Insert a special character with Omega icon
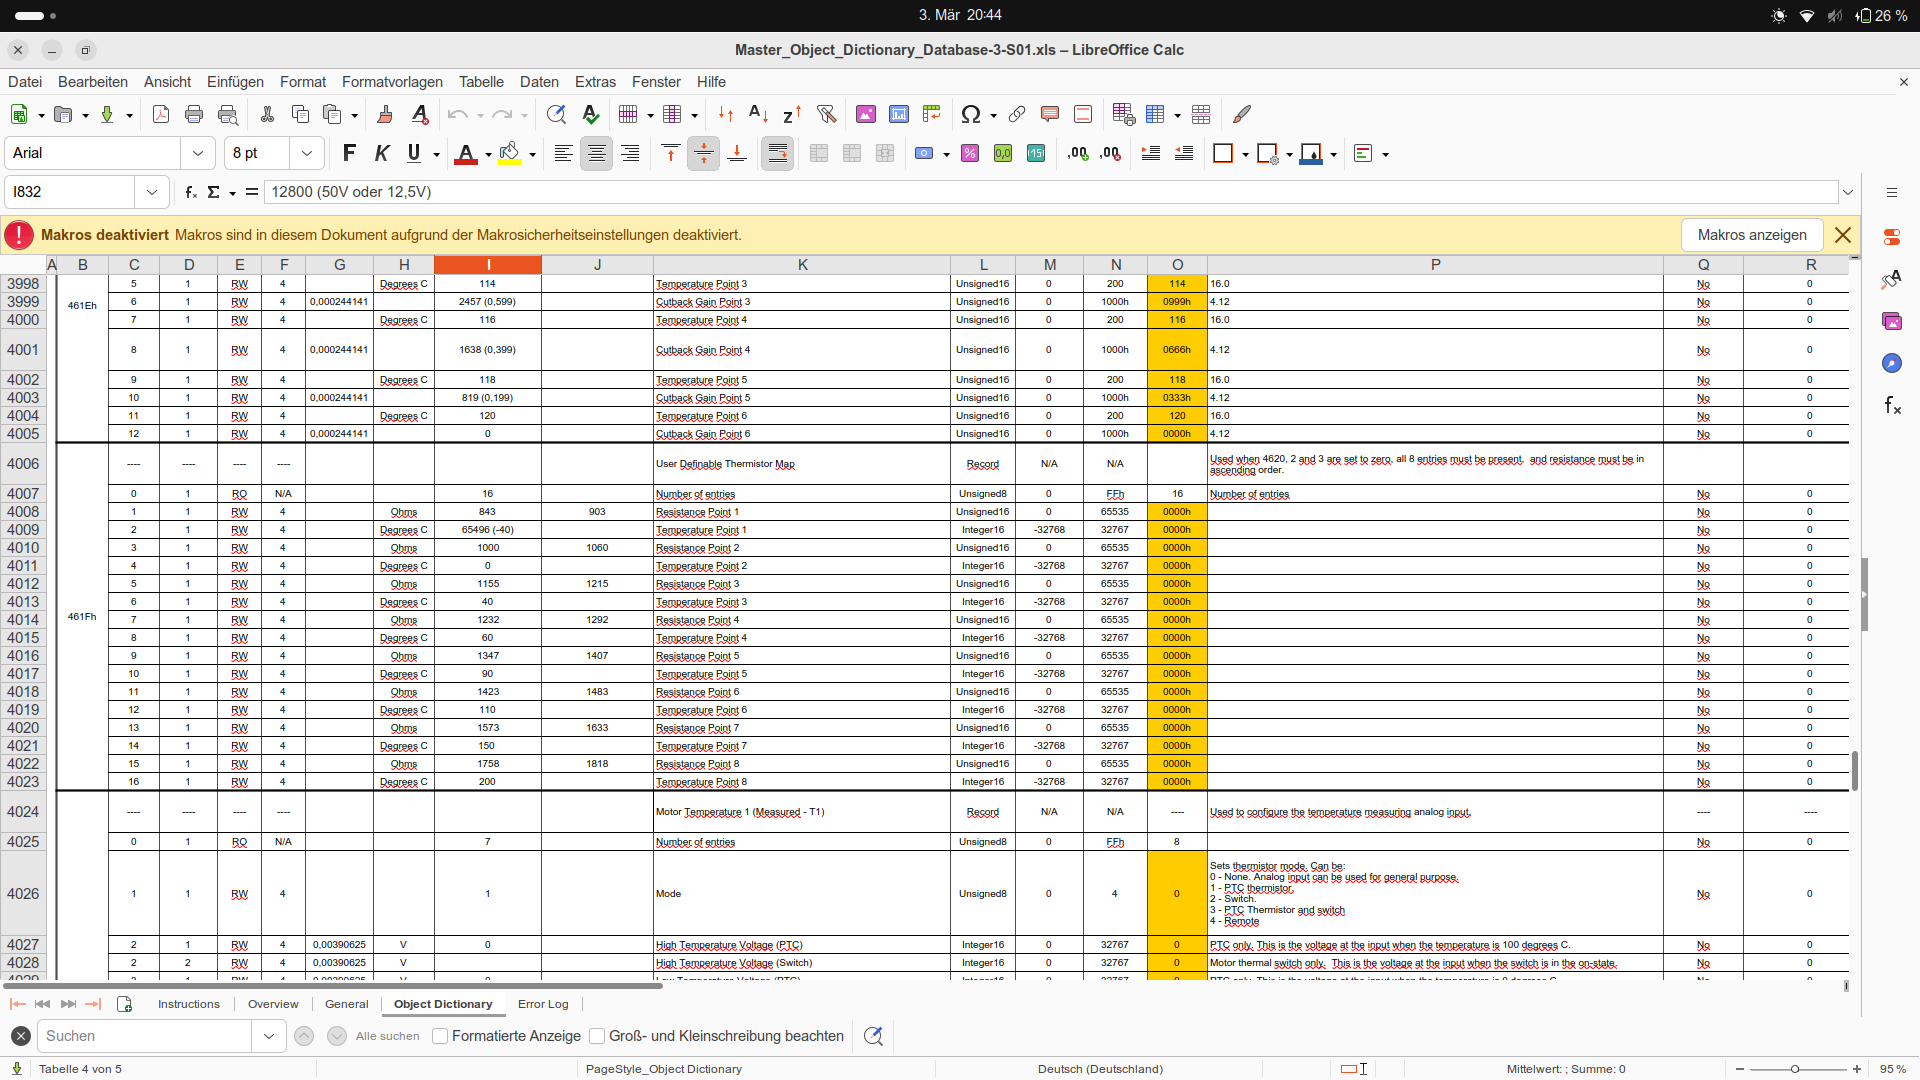This screenshot has width=1920, height=1080. click(970, 115)
